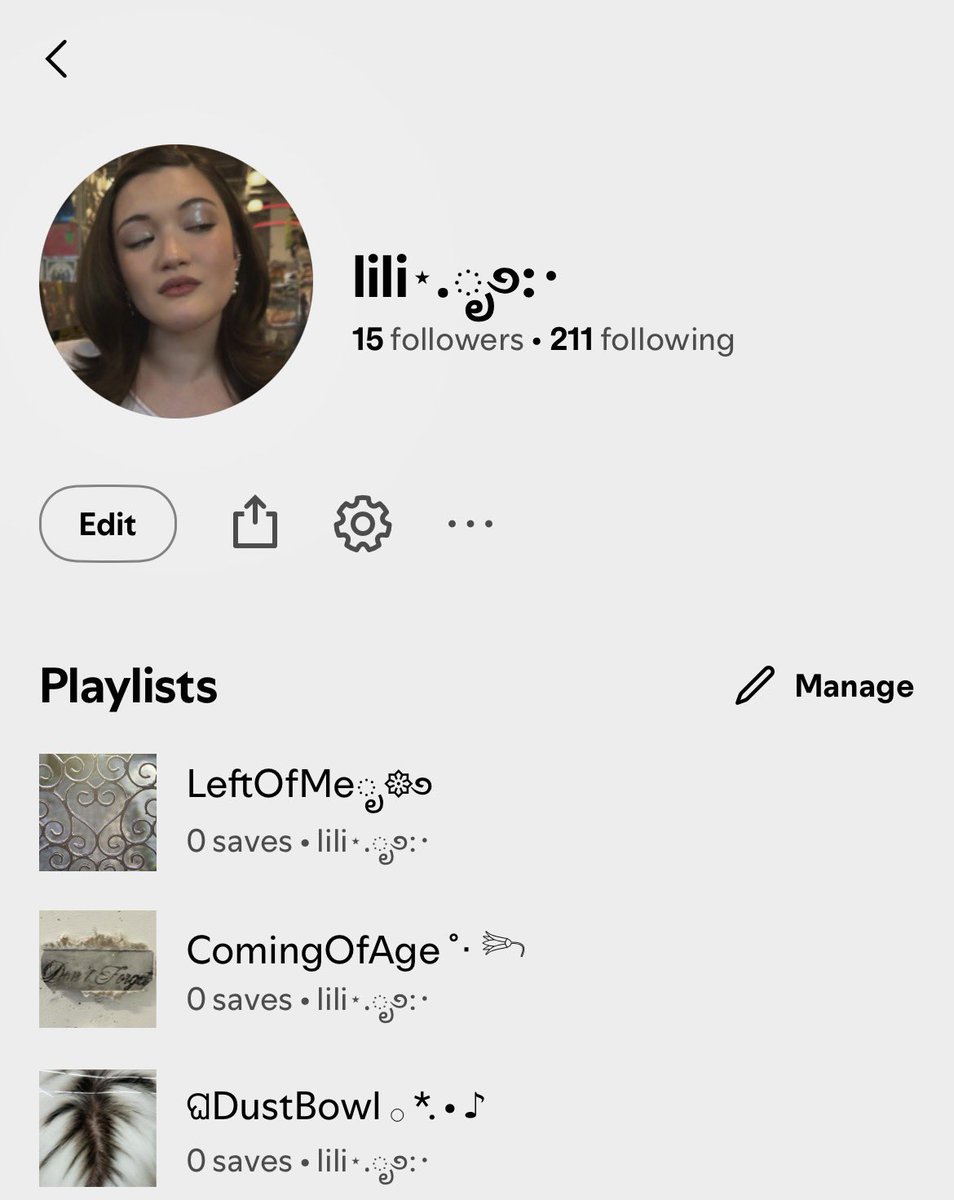954x1200 pixels.
Task: Open the LeftOfMe playlist cover thumbnail
Action: (98, 812)
